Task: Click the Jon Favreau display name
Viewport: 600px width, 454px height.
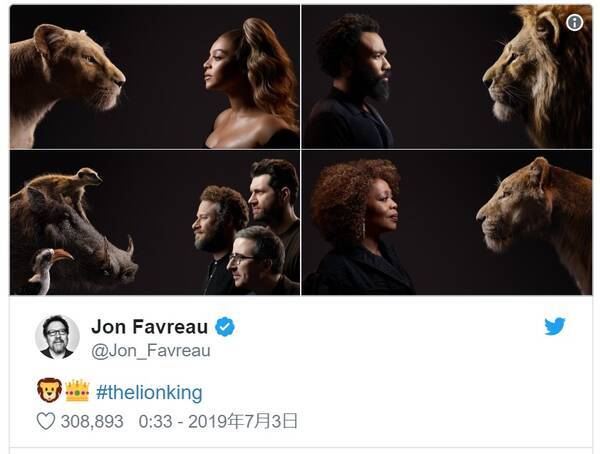Action: click(x=149, y=327)
